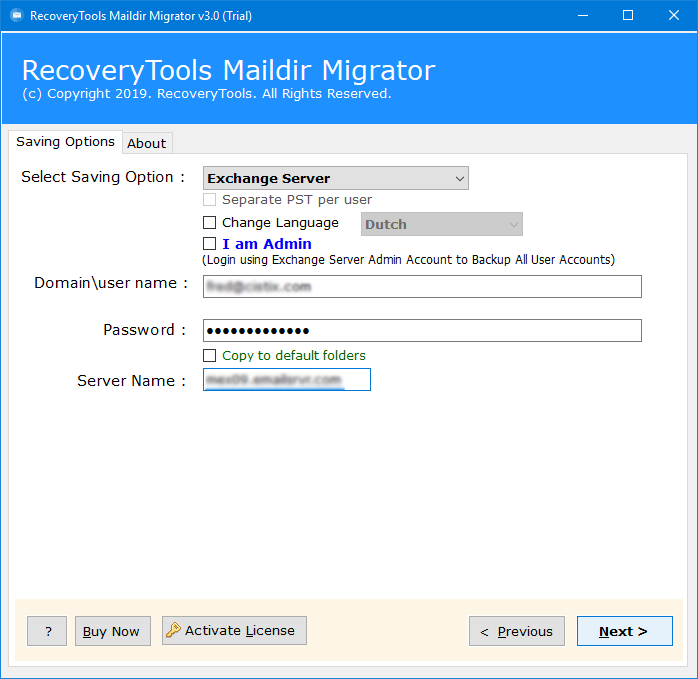Select the Saving Options tab
698x679 pixels.
(65, 142)
